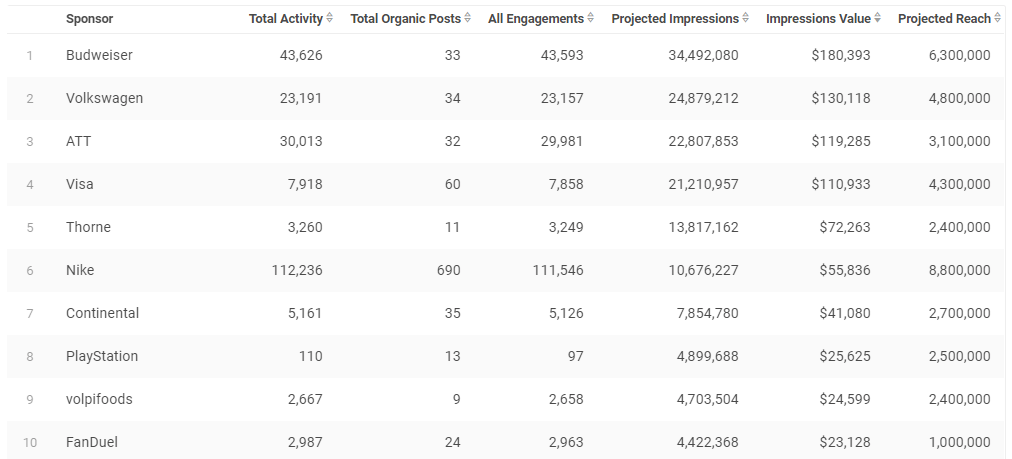Click Thorne's projected impressions 13,817,162

click(x=703, y=227)
